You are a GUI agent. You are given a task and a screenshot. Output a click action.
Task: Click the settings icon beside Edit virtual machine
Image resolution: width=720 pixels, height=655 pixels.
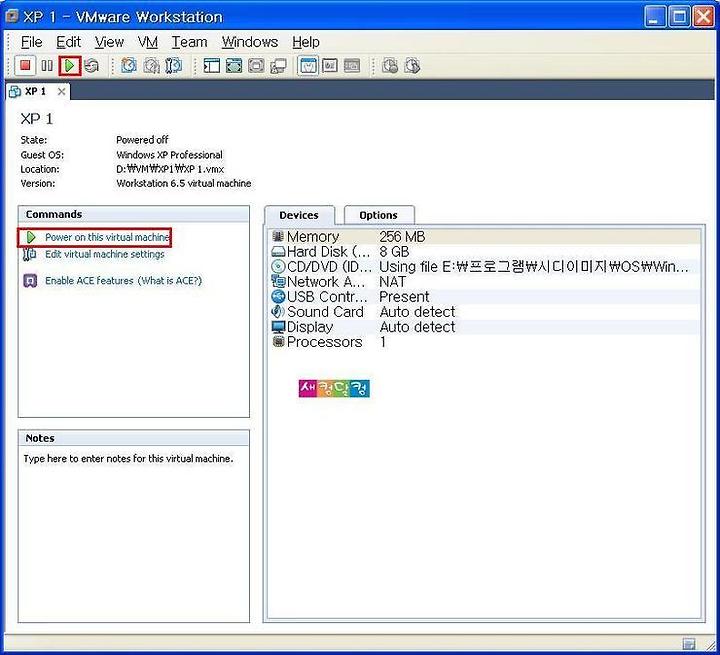pos(30,254)
